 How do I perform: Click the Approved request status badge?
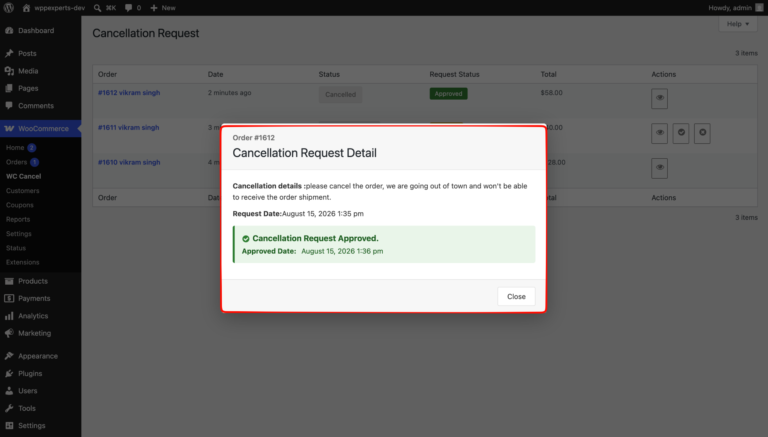448,94
